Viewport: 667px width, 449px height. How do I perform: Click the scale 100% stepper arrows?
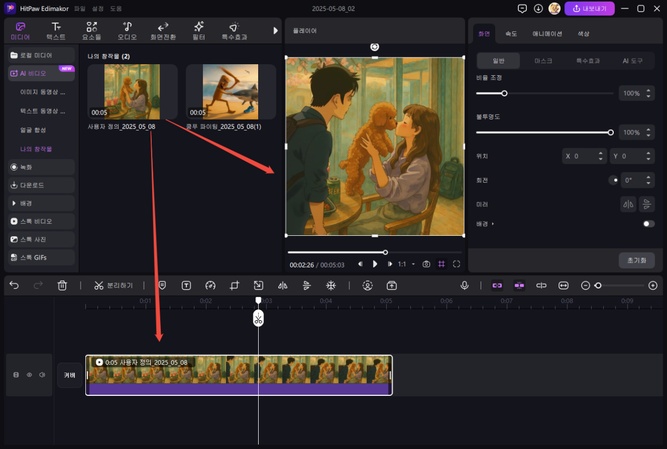click(x=648, y=93)
